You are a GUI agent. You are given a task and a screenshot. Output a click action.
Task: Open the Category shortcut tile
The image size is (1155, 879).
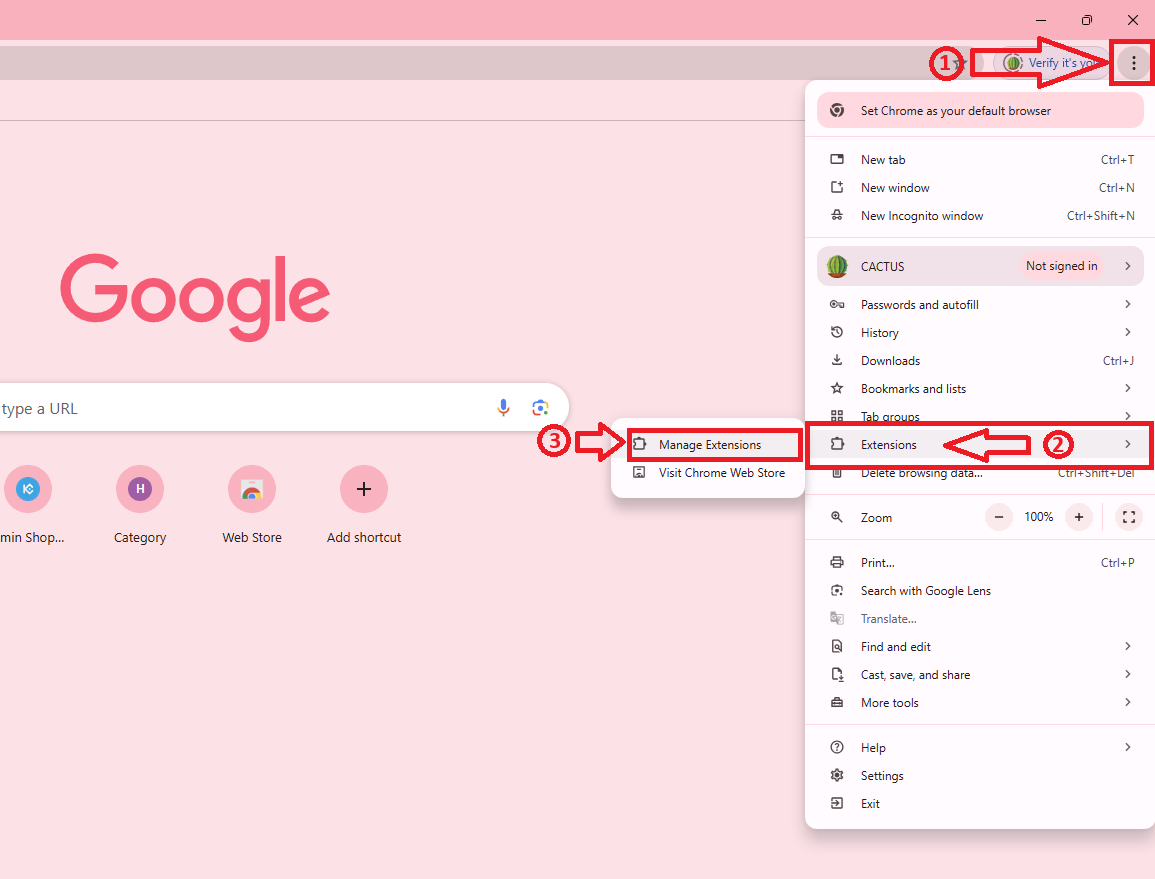(140, 505)
